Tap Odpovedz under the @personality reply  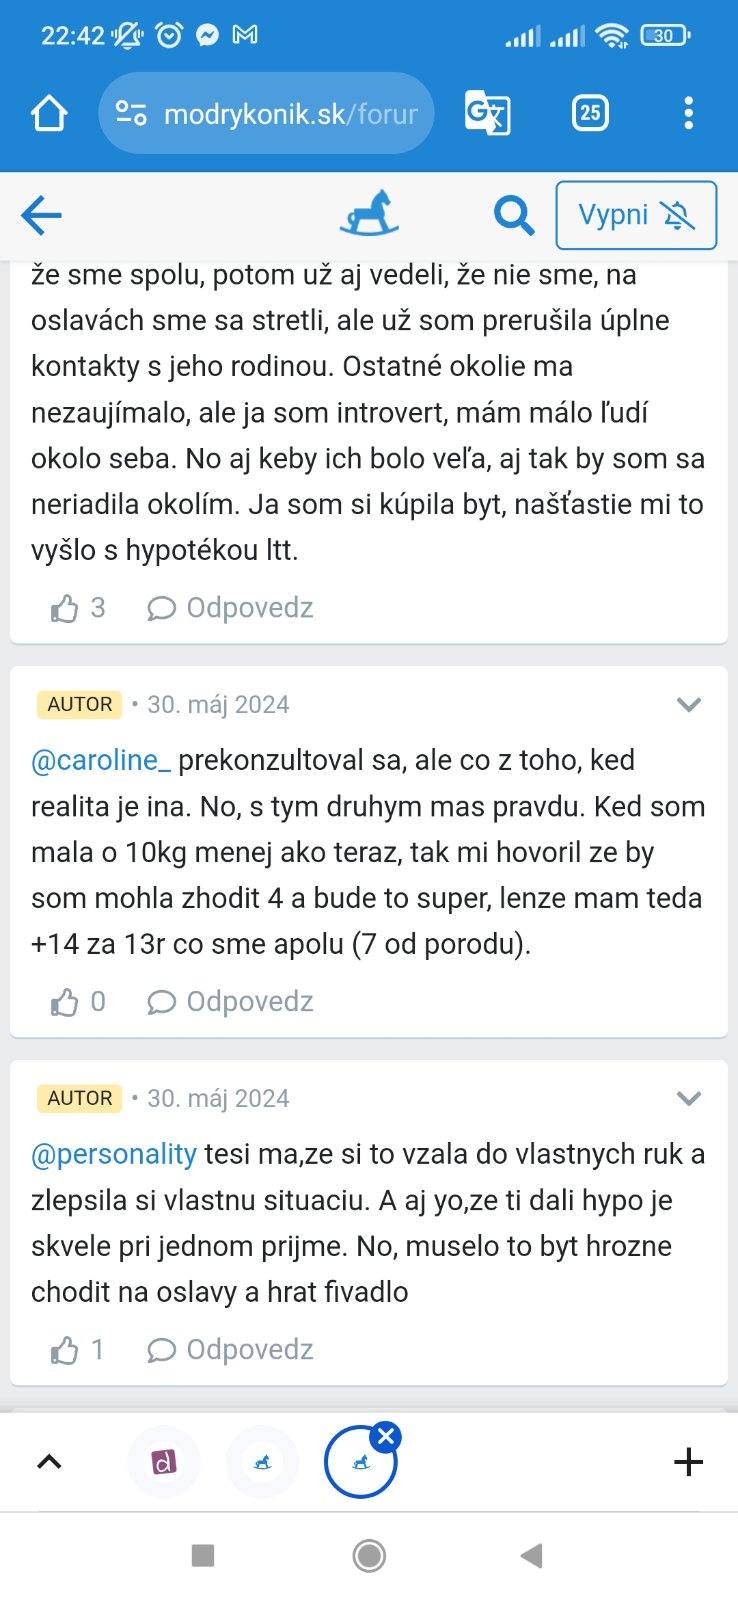[x=231, y=1350]
